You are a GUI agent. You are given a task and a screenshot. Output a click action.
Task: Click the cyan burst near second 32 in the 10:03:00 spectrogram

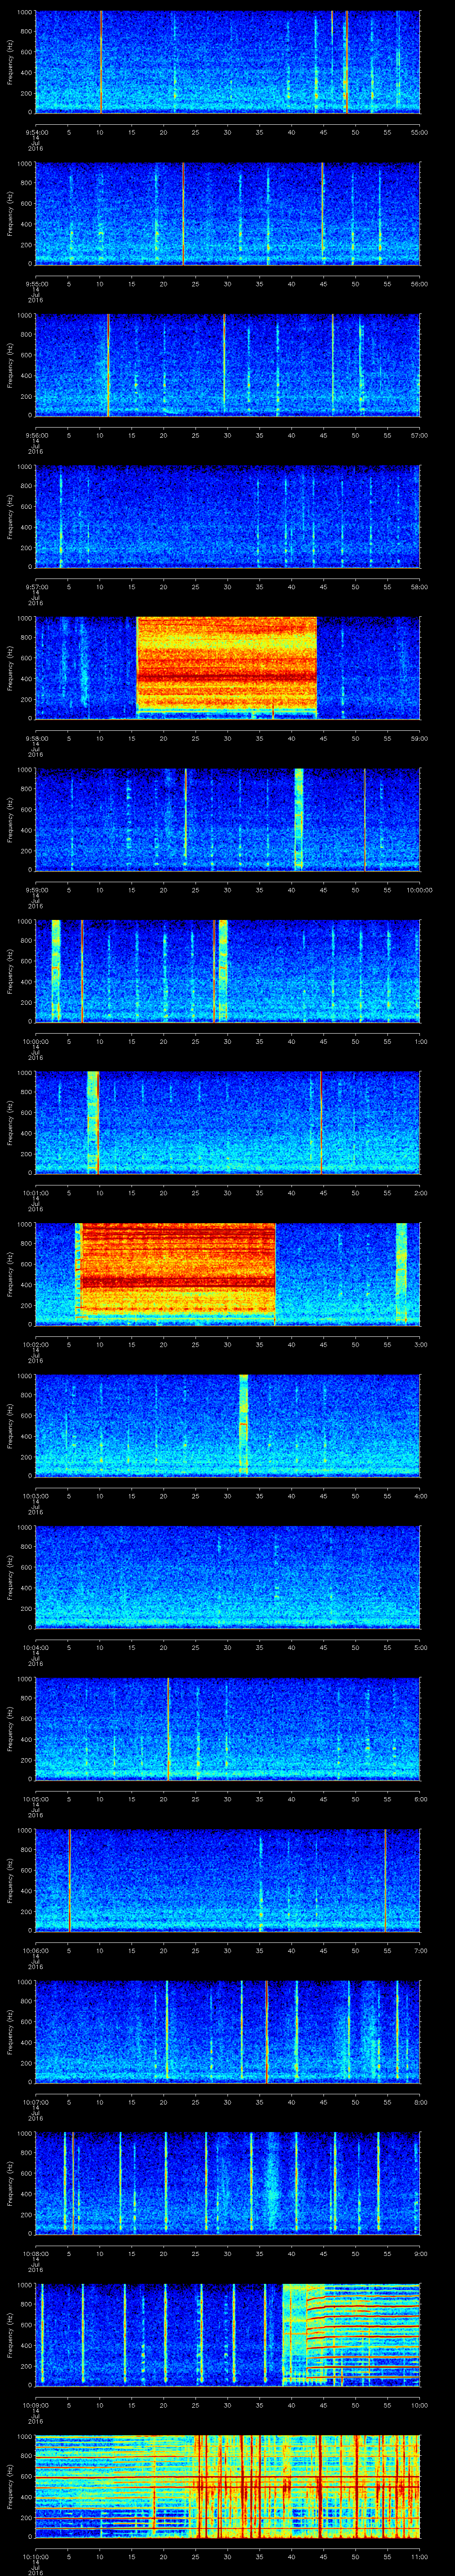click(x=243, y=1425)
